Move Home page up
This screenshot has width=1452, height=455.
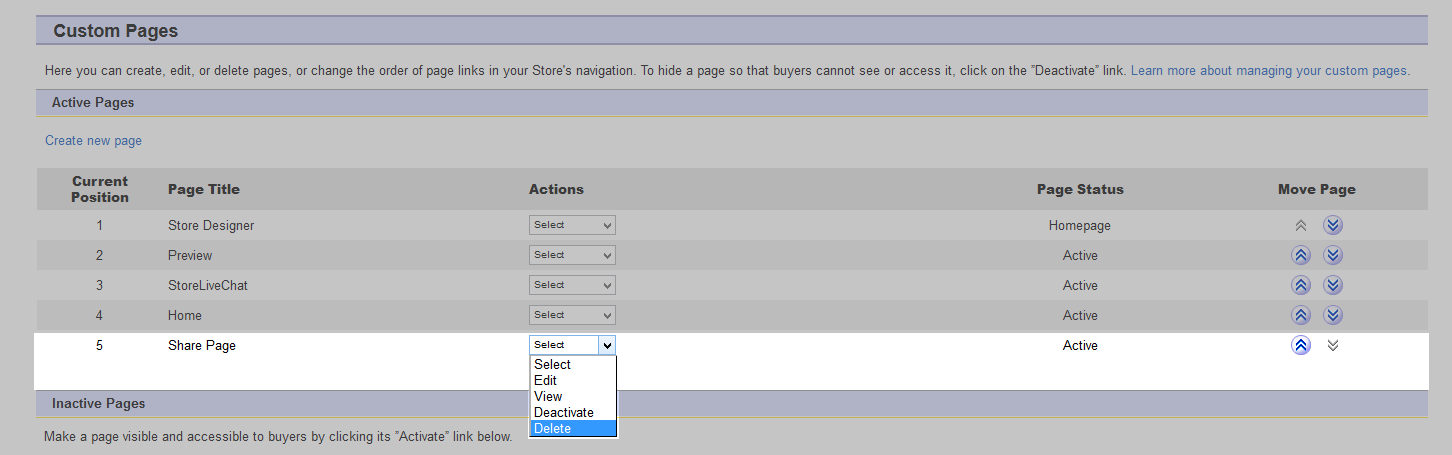(1301, 315)
